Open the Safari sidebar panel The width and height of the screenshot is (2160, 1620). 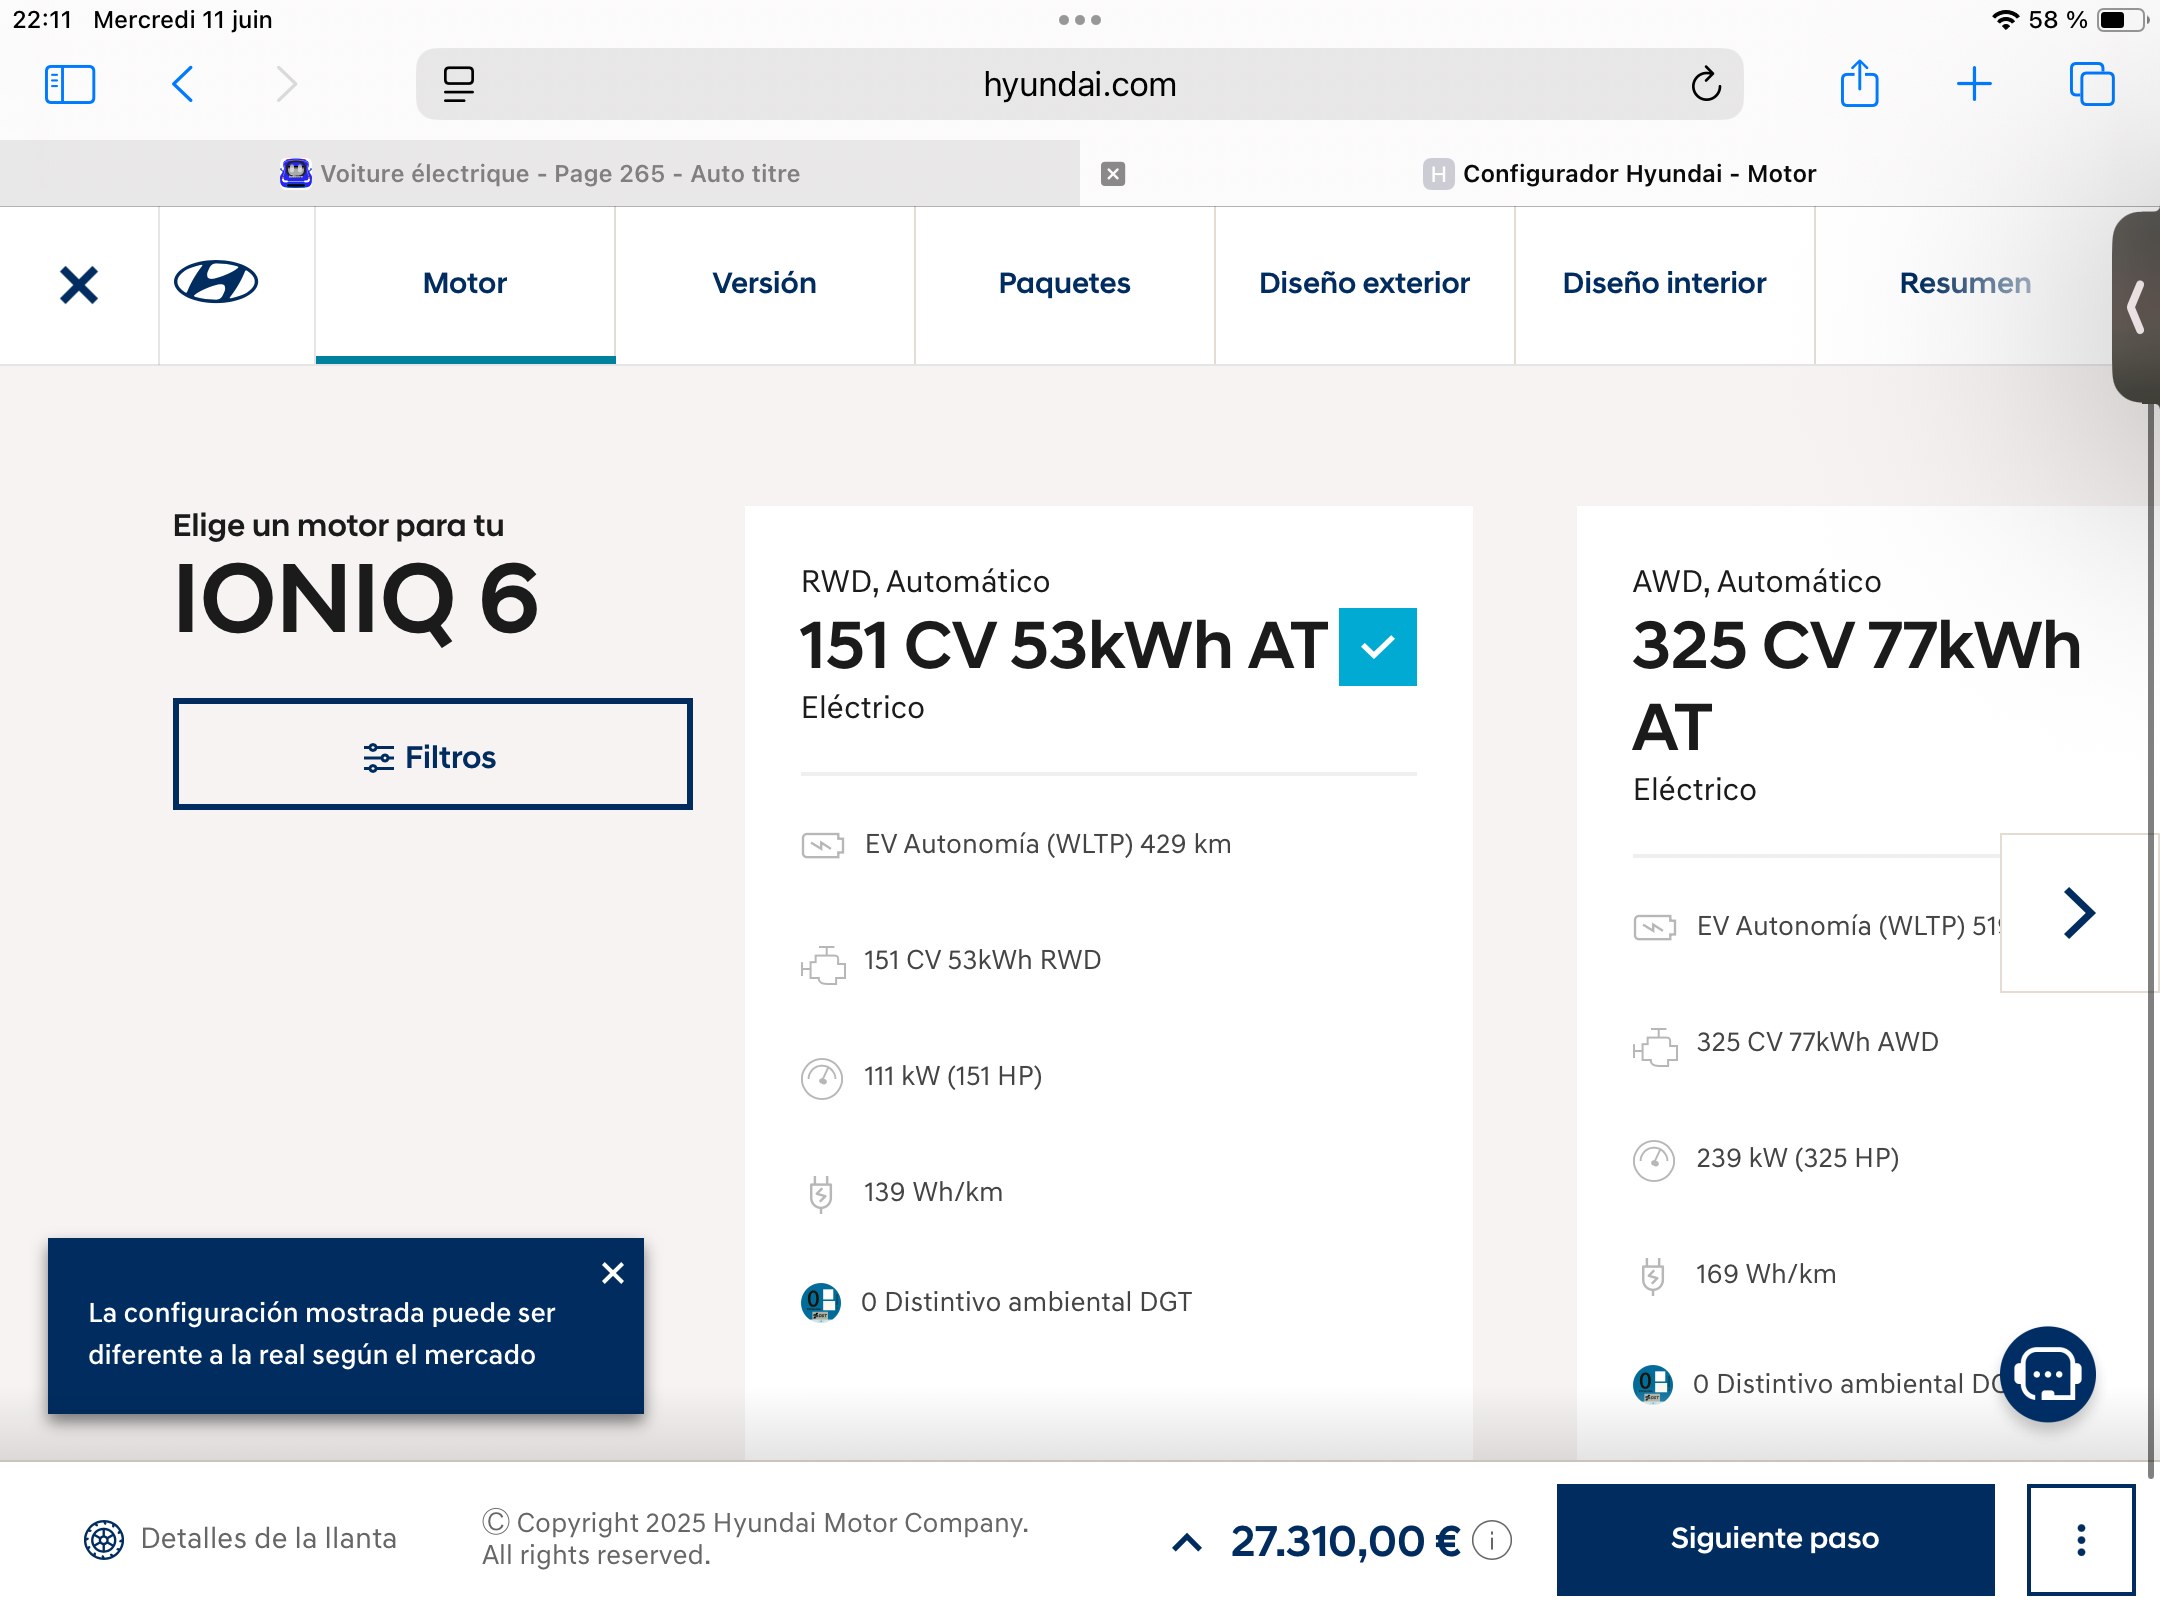[x=70, y=84]
